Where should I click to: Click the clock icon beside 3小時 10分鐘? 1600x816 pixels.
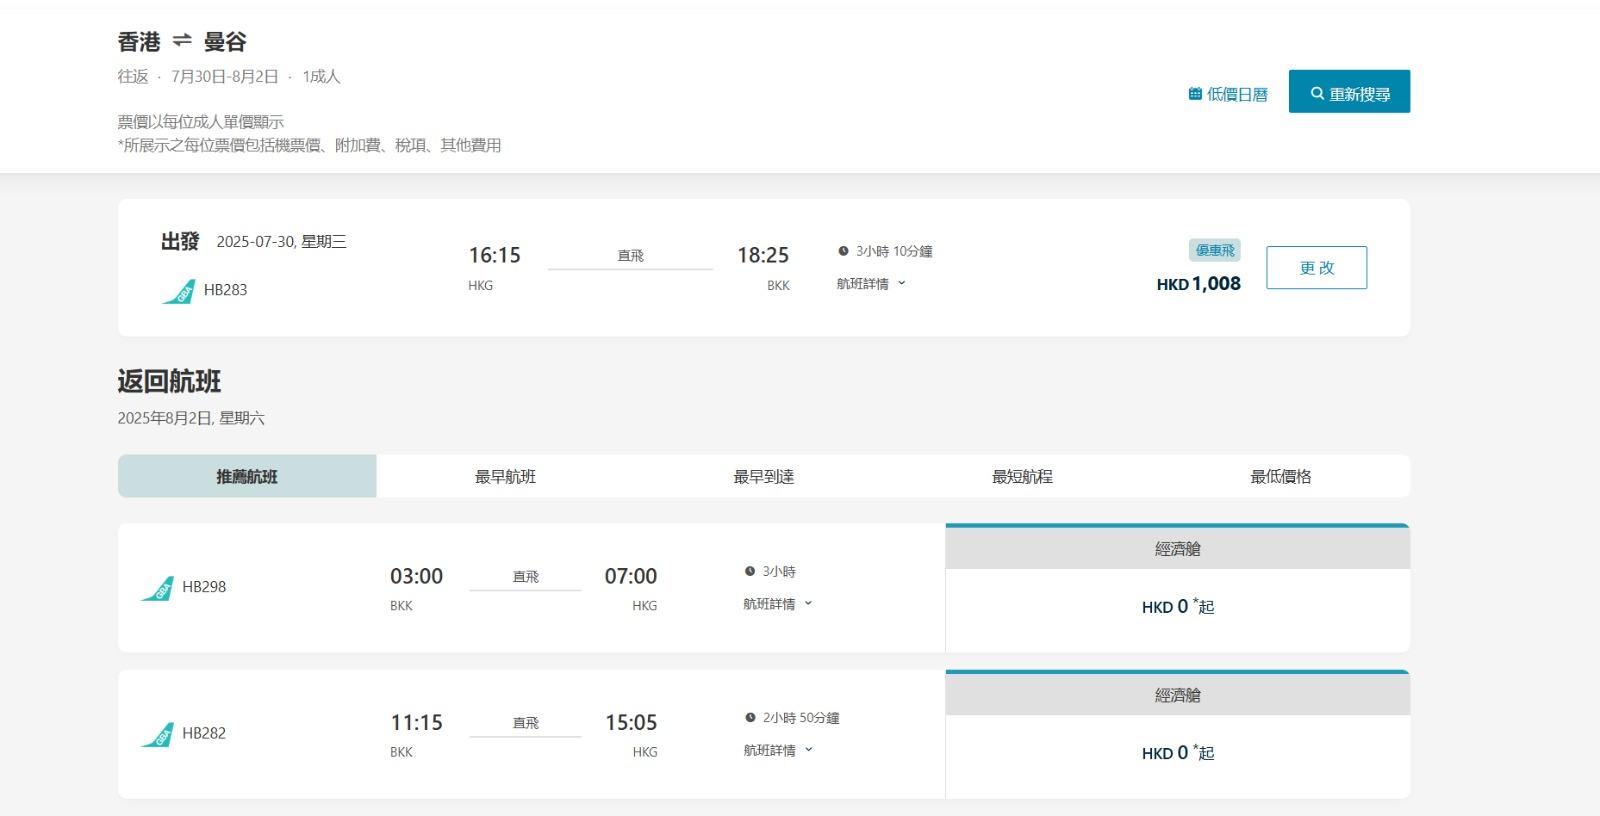click(x=843, y=251)
